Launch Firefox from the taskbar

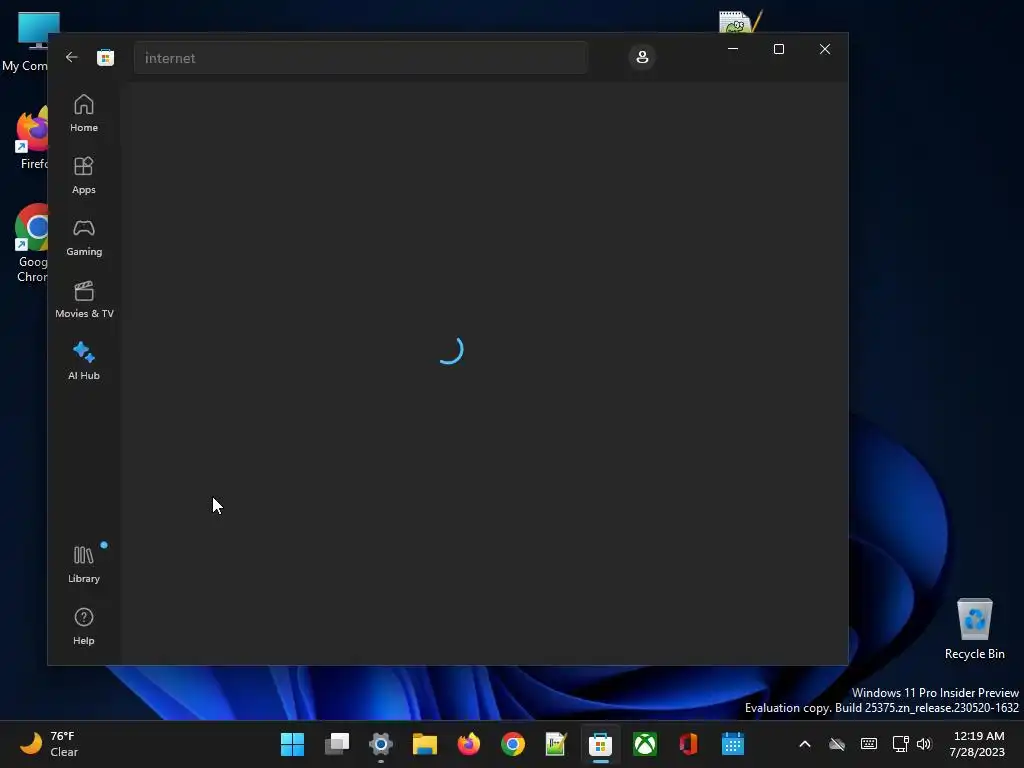[x=469, y=744]
